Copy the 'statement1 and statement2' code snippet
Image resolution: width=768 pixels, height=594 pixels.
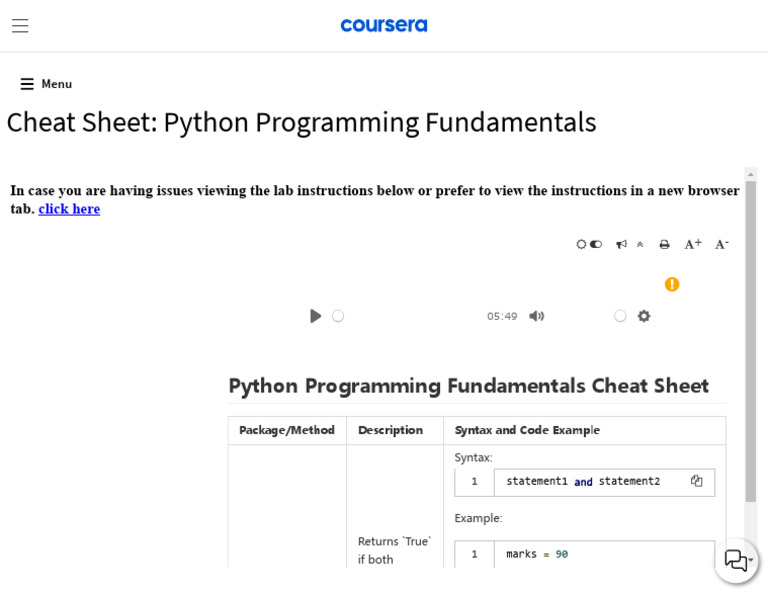coord(696,481)
